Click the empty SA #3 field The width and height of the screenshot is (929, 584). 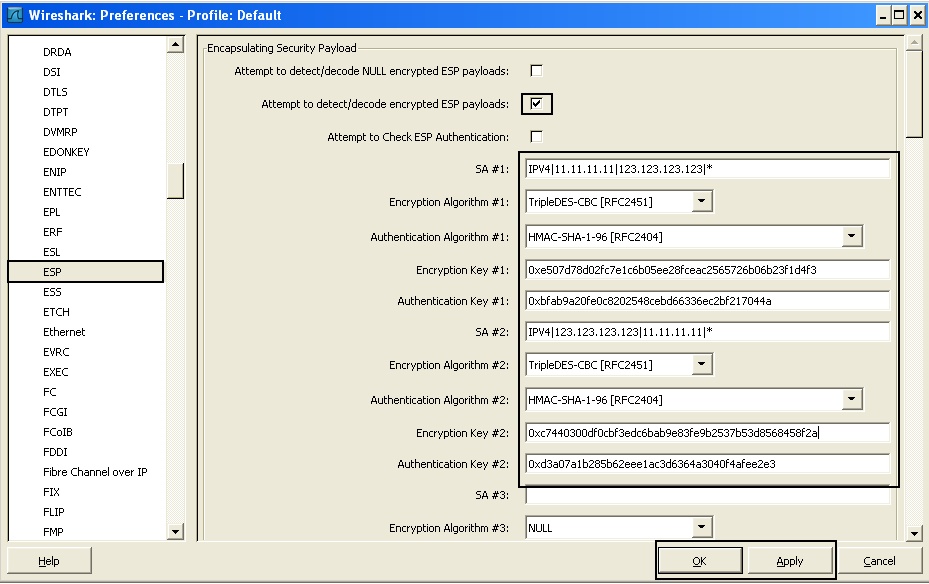(707, 495)
